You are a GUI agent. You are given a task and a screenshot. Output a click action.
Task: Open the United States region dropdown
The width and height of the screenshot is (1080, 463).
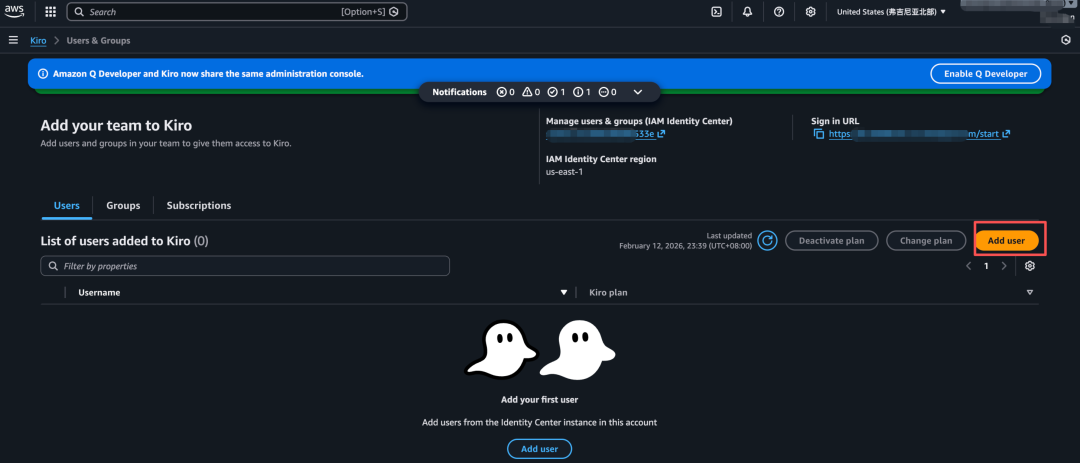pos(891,12)
